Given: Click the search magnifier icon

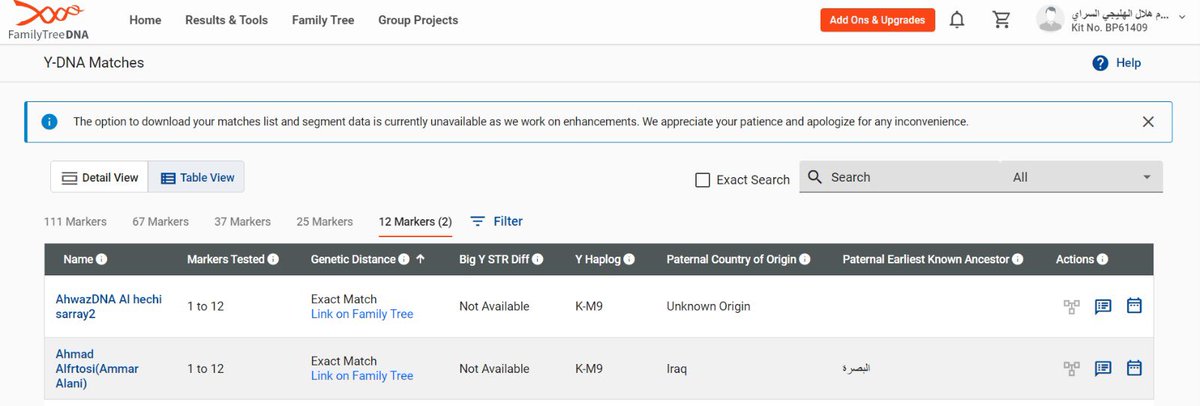Looking at the screenshot, I should 815,177.
